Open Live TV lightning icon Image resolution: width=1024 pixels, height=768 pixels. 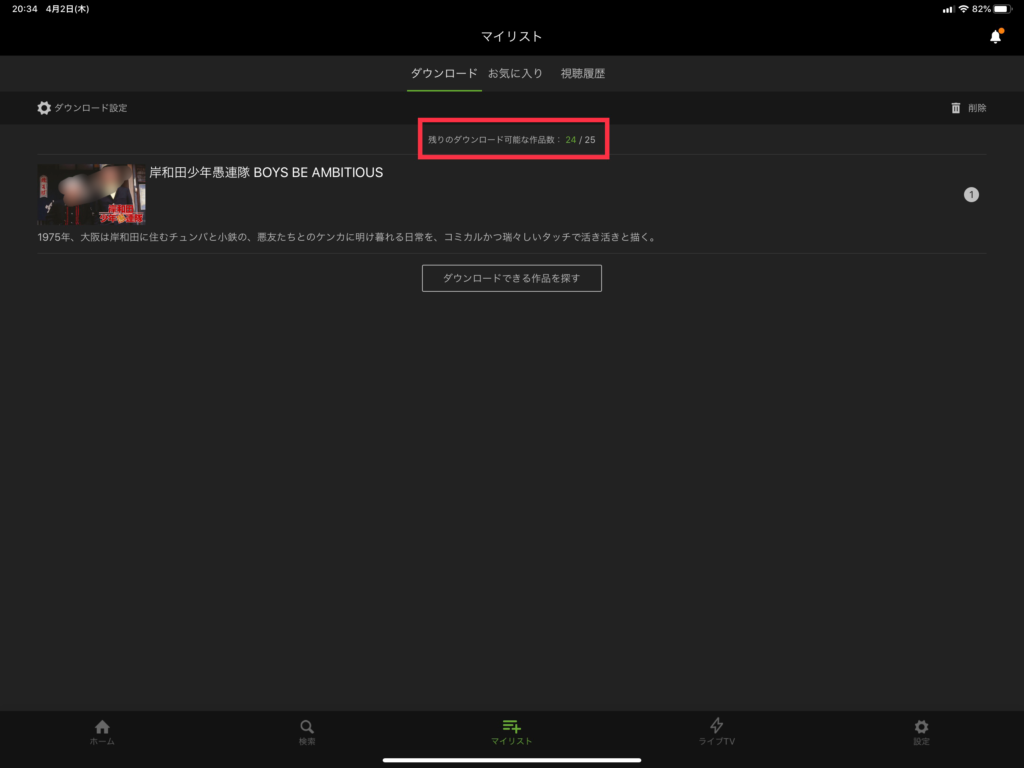click(x=716, y=726)
